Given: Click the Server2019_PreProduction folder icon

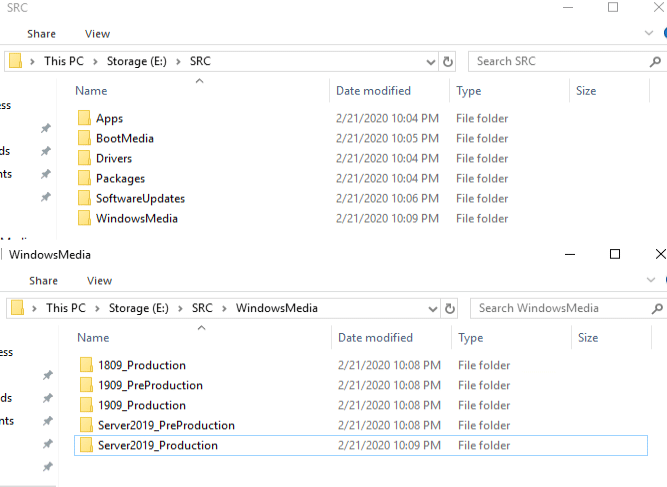Looking at the screenshot, I should [86, 426].
